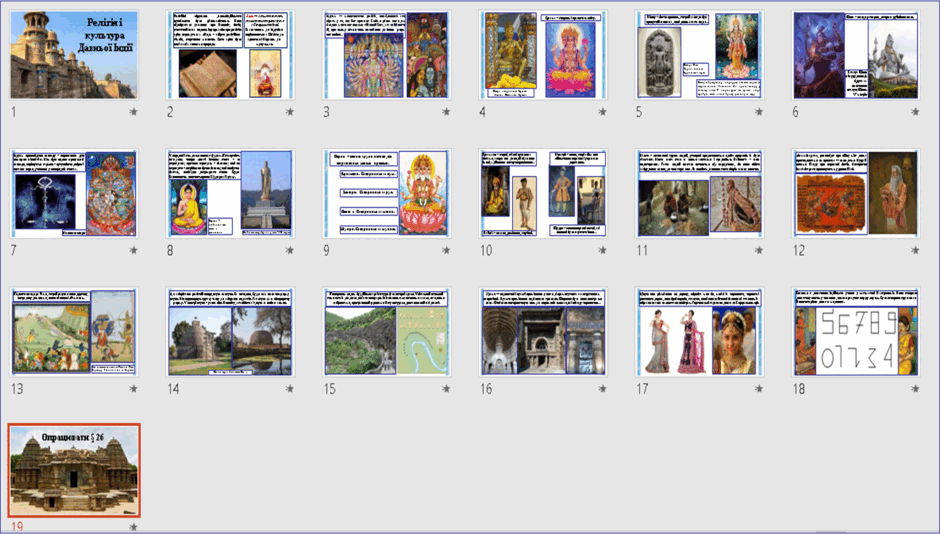
Task: Select slide 3 thumbnail
Action: coord(387,55)
